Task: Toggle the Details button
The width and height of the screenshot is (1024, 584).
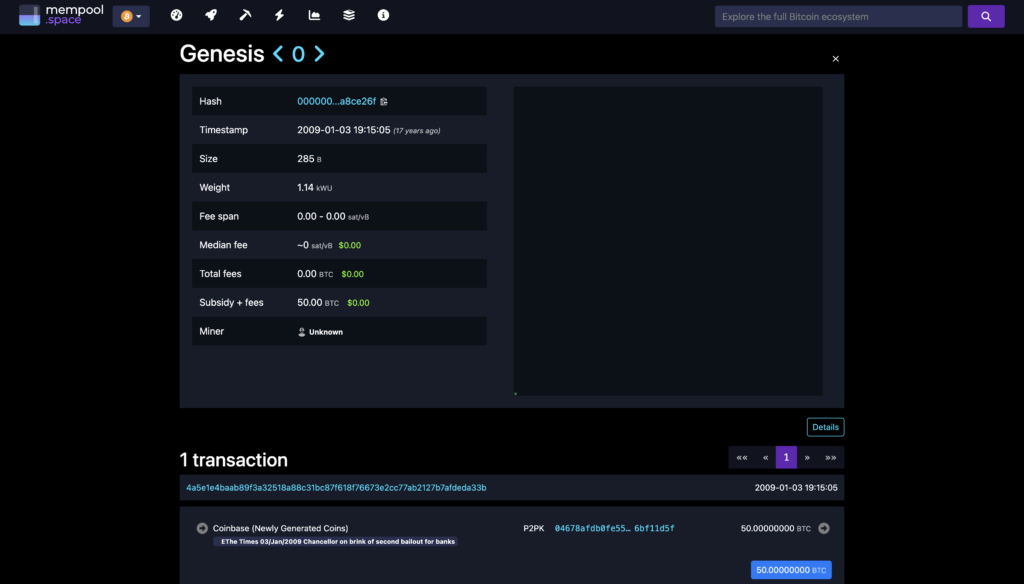Action: tap(825, 427)
